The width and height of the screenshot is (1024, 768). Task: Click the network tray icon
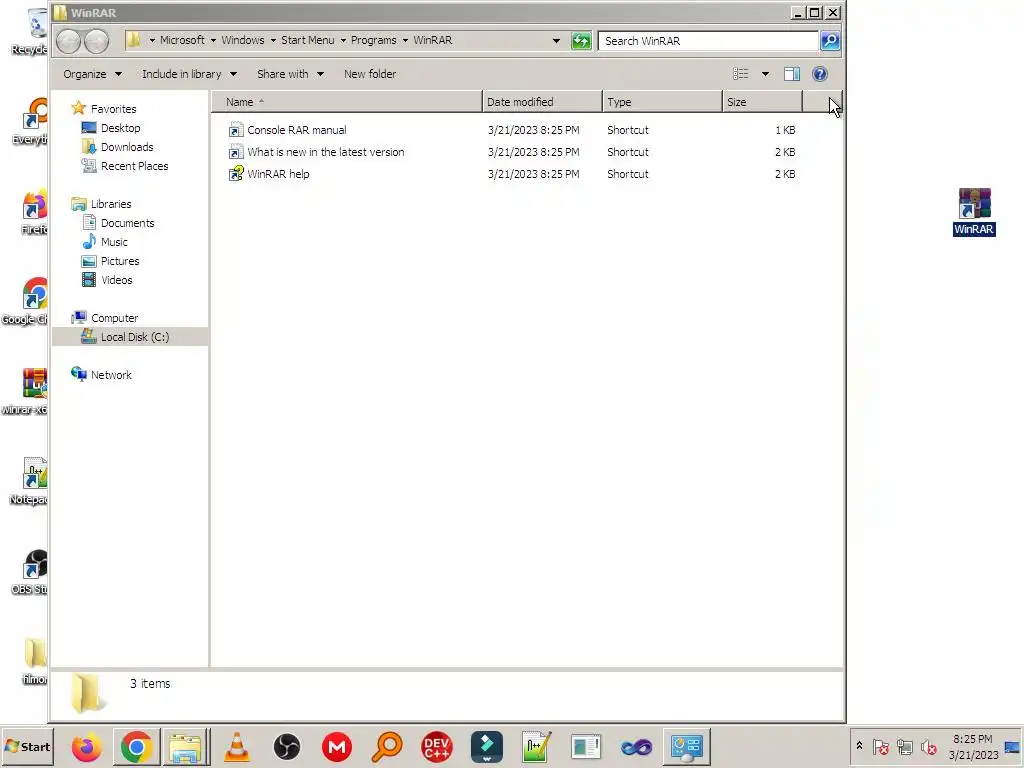(x=904, y=746)
